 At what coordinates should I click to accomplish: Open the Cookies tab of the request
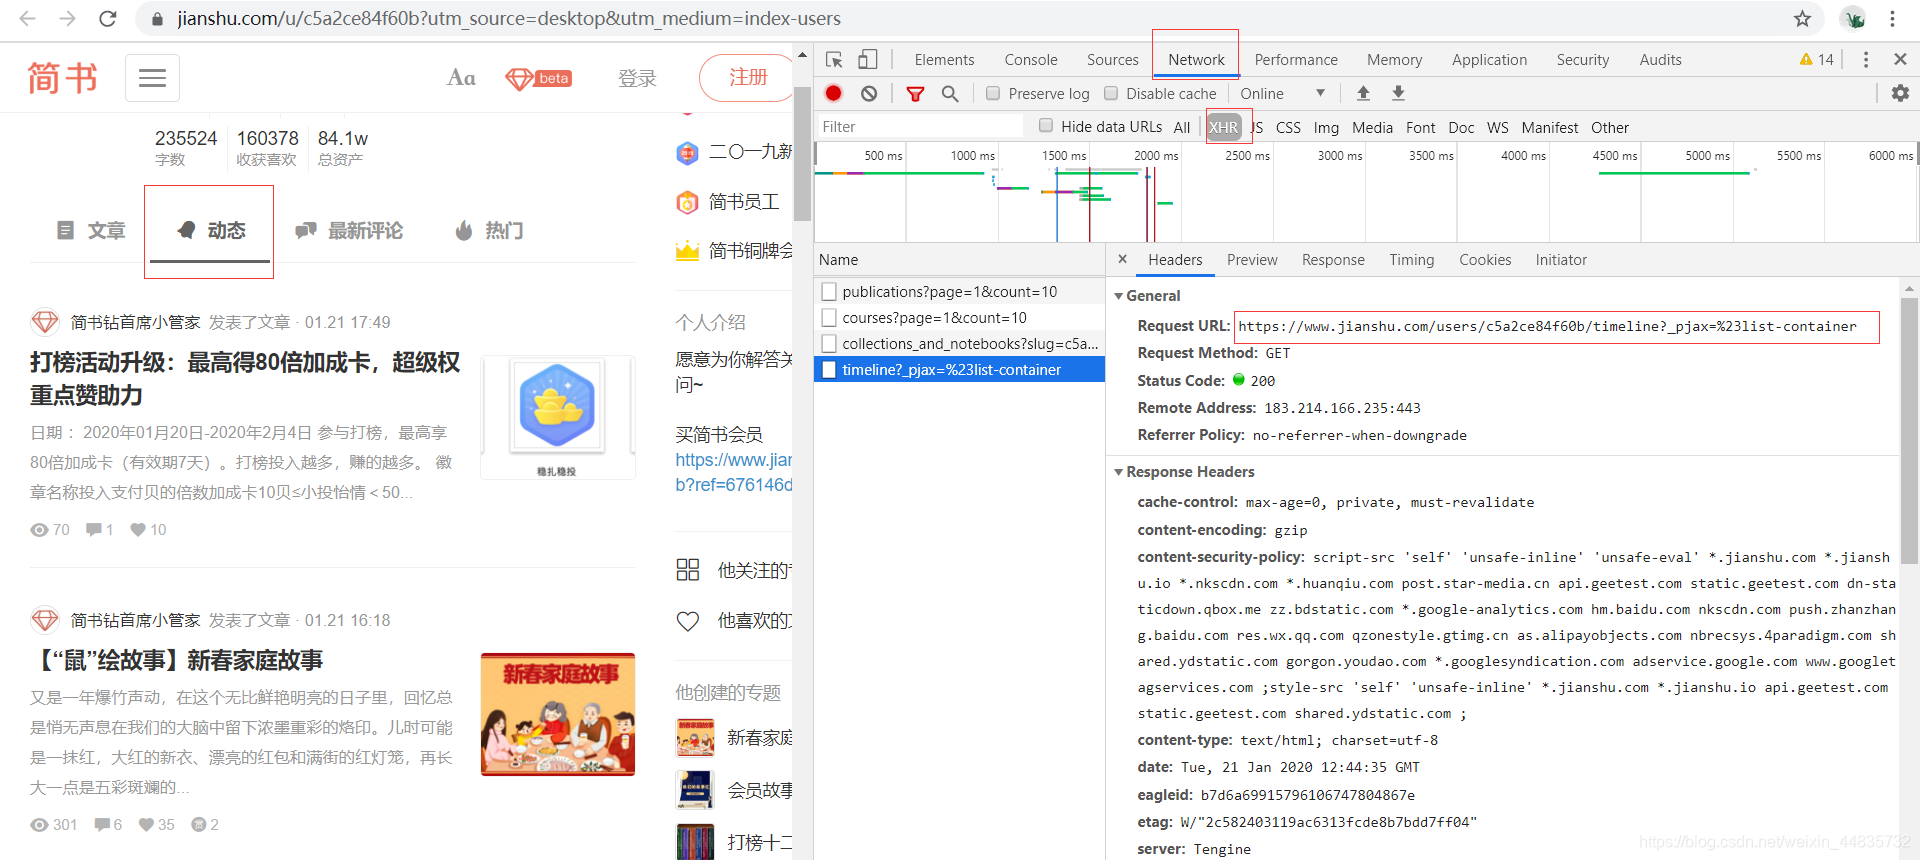click(x=1485, y=260)
